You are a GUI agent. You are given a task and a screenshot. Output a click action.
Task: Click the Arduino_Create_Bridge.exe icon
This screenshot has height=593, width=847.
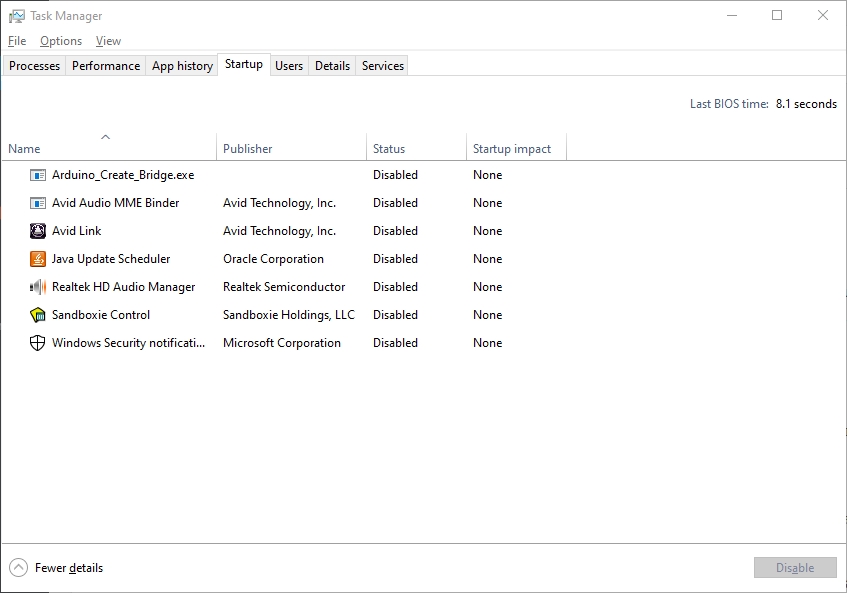[x=37, y=175]
